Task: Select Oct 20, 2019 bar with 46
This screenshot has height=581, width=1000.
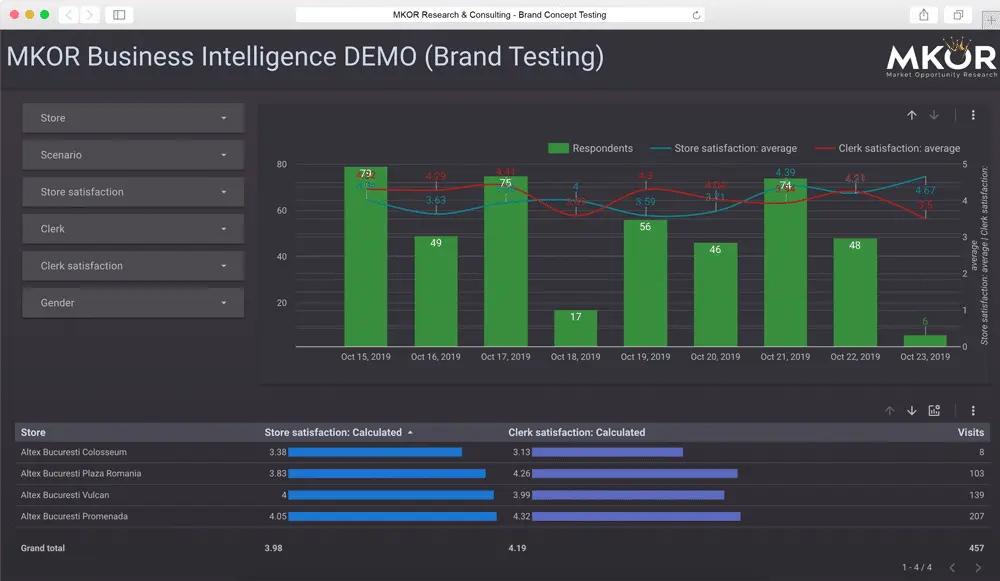Action: click(716, 295)
